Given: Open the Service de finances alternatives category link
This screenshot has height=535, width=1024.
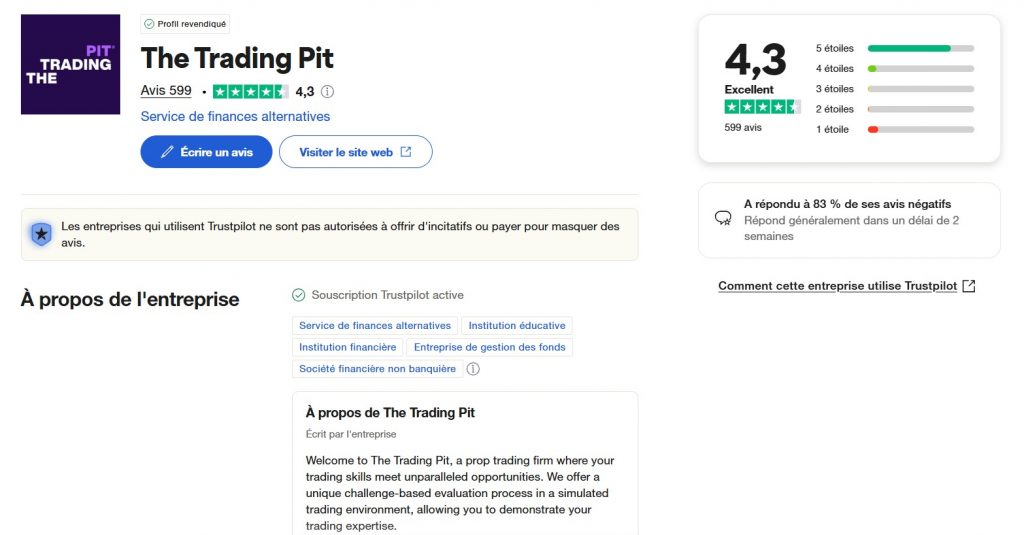Looking at the screenshot, I should pyautogui.click(x=235, y=116).
